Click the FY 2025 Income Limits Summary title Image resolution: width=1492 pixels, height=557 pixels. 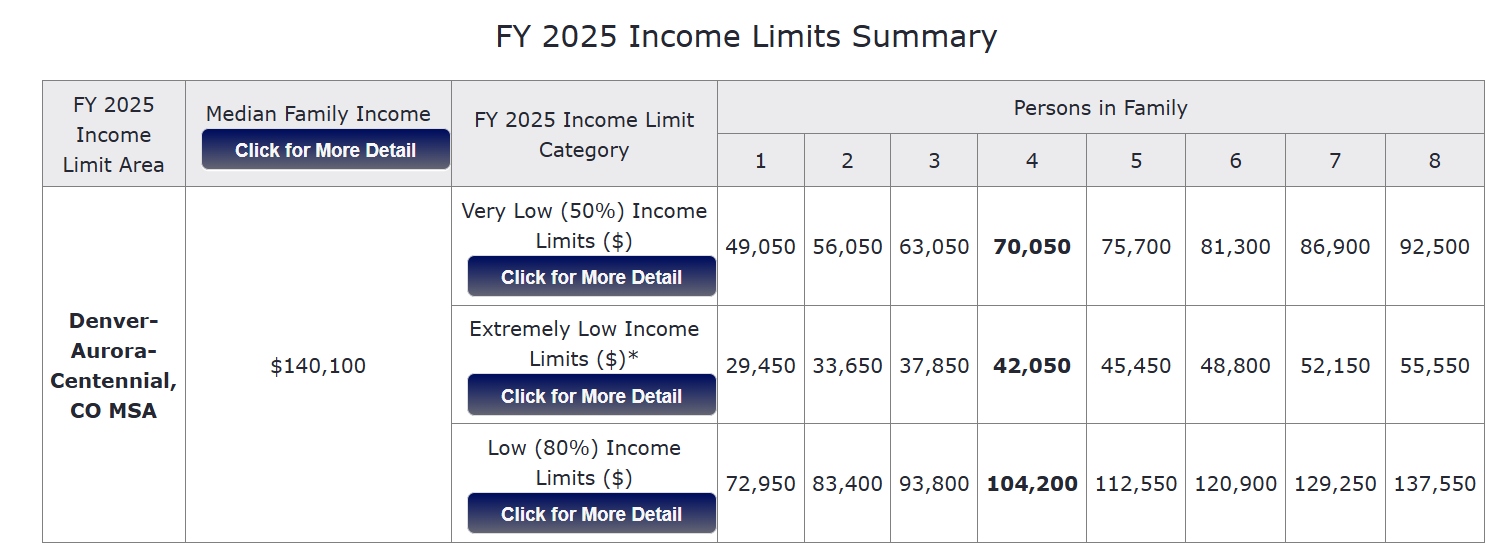tap(746, 37)
